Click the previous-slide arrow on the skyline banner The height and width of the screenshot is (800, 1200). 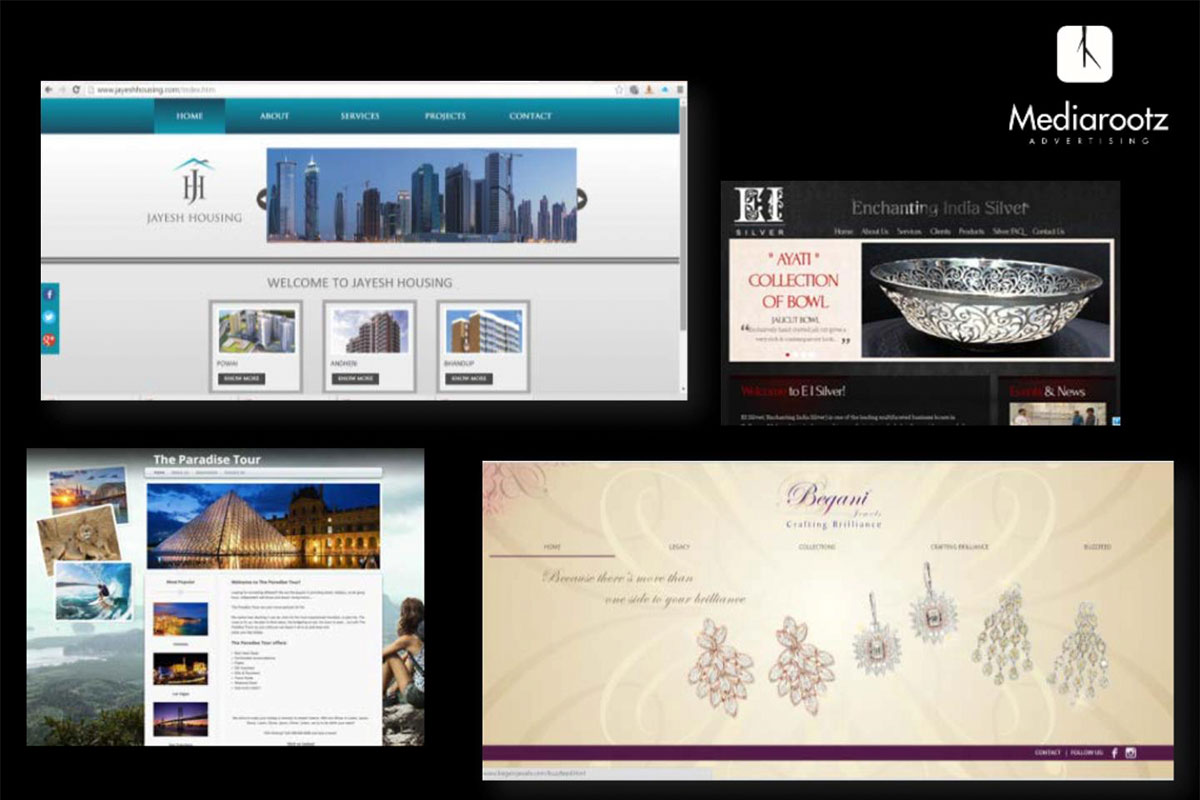[261, 198]
